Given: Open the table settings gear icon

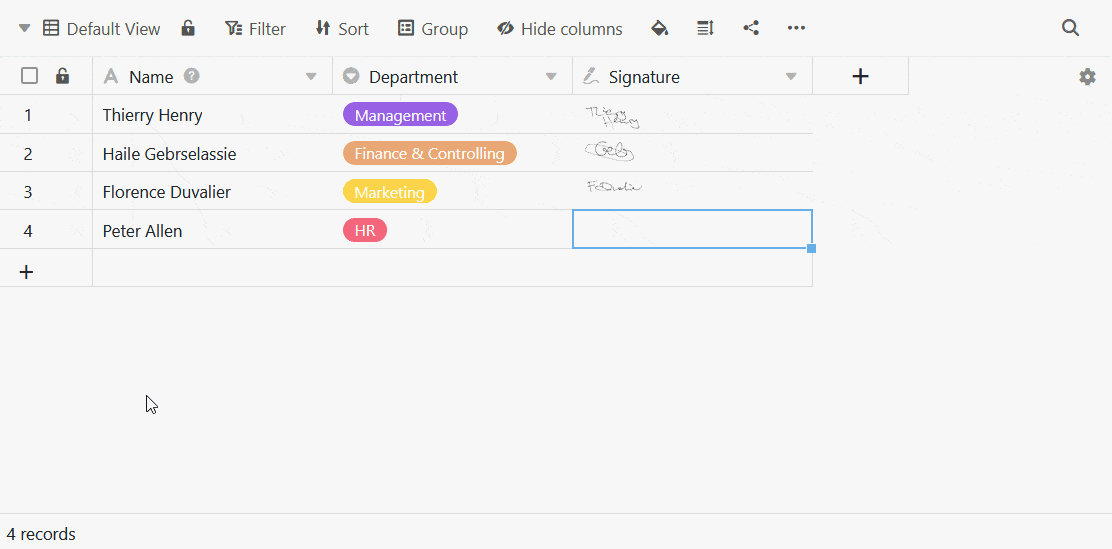Looking at the screenshot, I should [x=1087, y=77].
